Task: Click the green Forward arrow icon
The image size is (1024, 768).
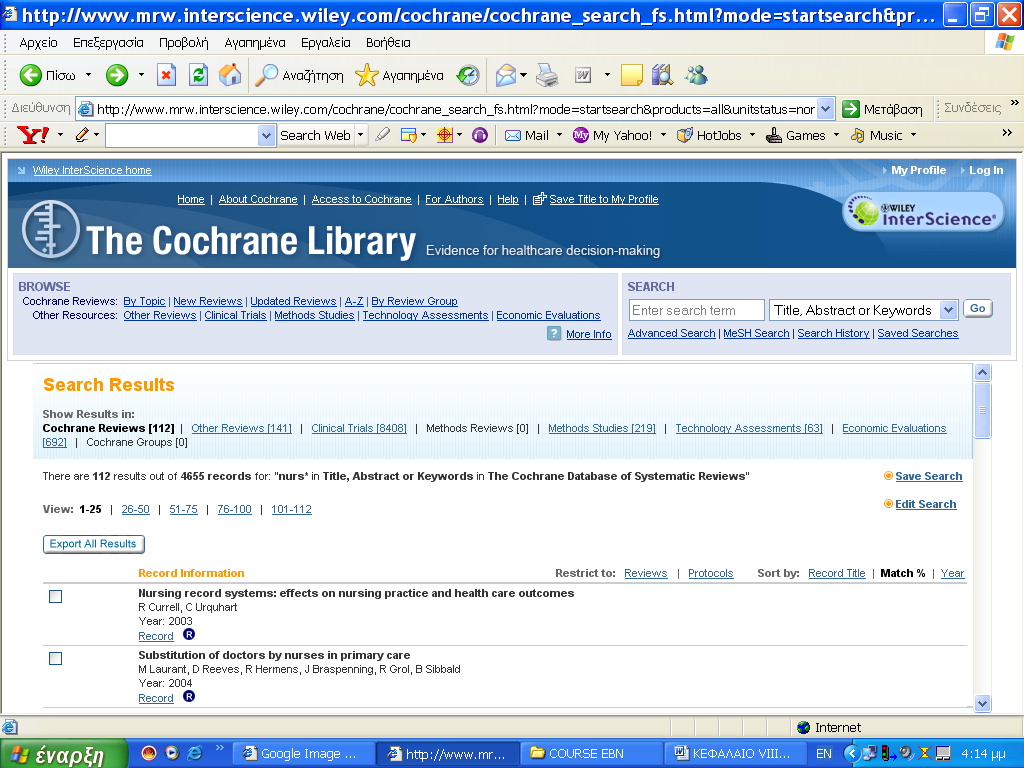Action: pos(117,75)
